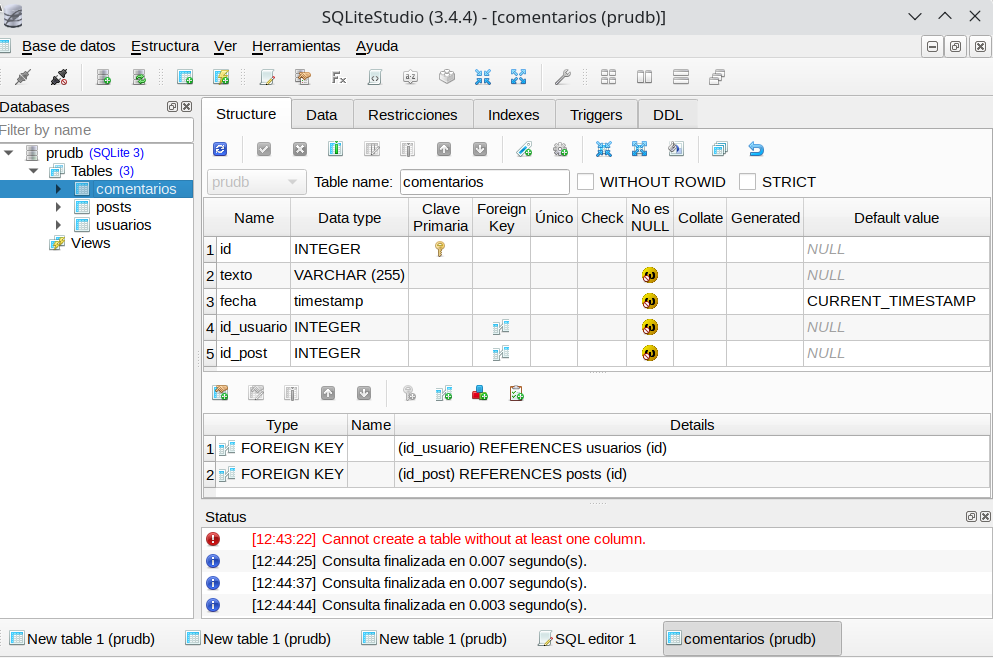The image size is (993, 658).
Task: Click the wrench configuration icon
Action: point(562,77)
